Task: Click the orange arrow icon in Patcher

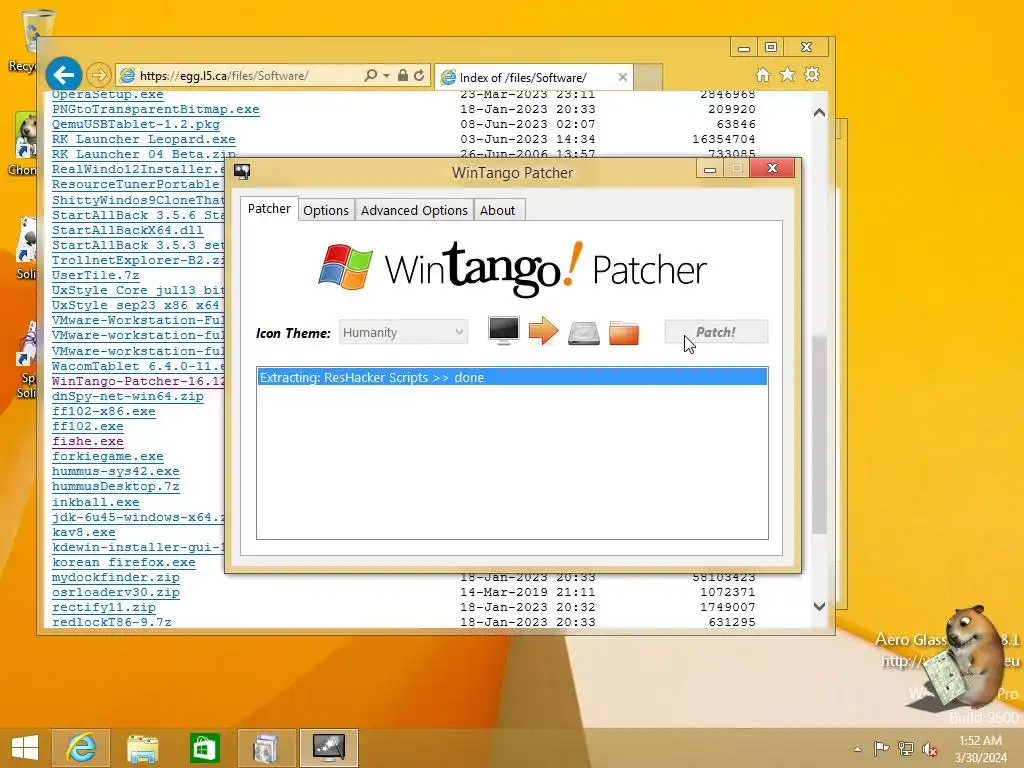Action: (543, 331)
